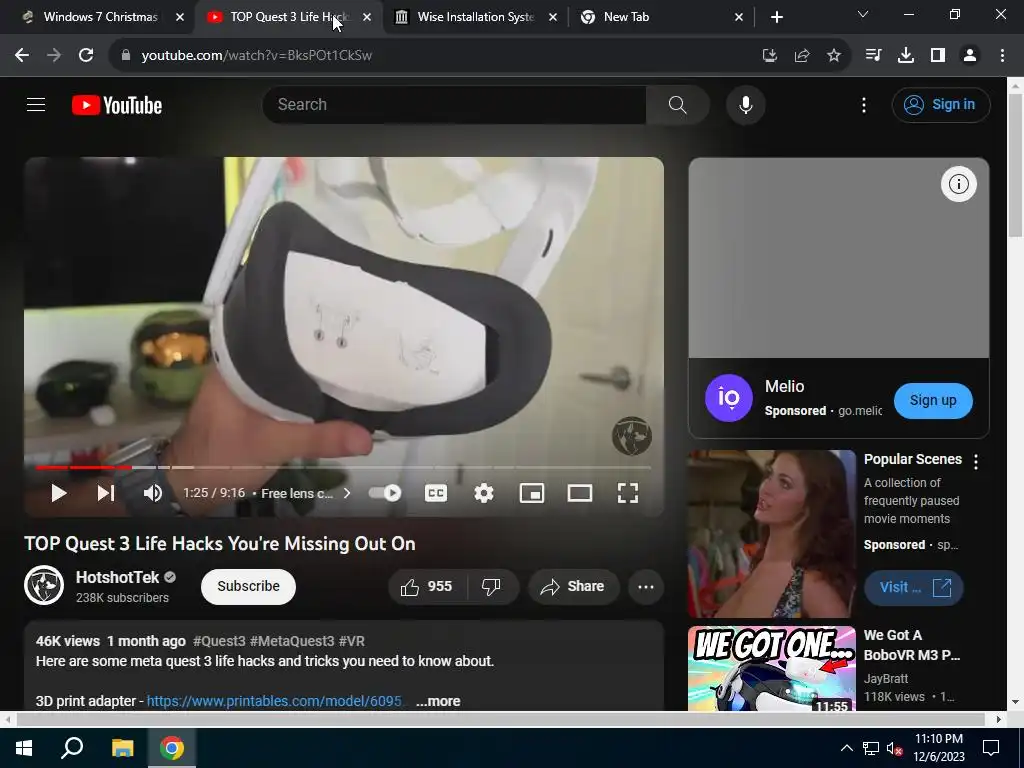Open Popular Scenes ad options menu
Viewport: 1024px width, 768px height.
pyautogui.click(x=976, y=462)
